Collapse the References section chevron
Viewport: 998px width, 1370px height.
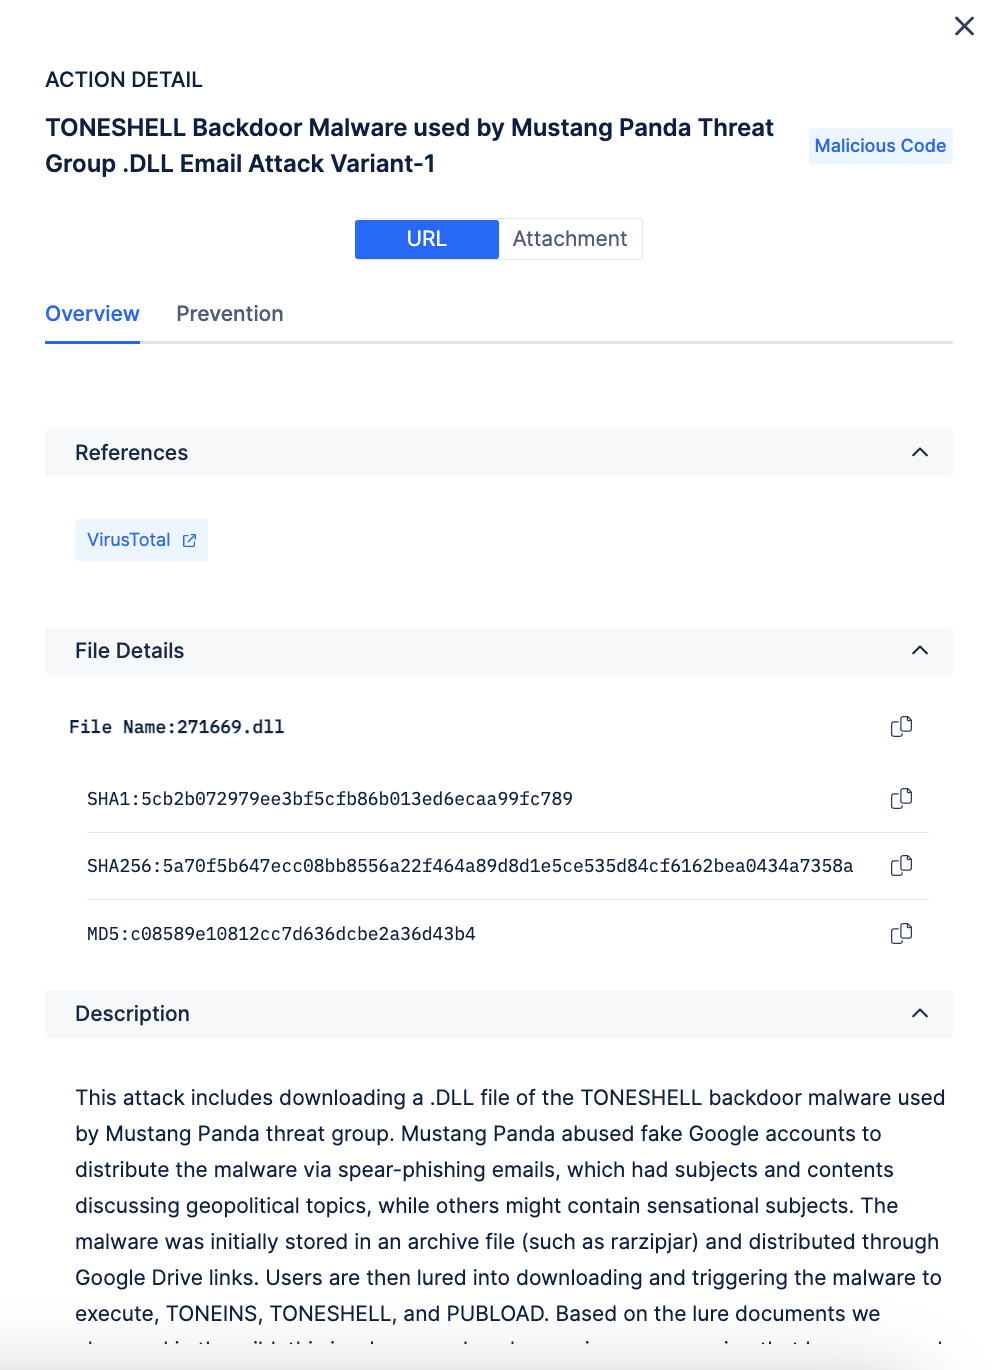point(920,453)
